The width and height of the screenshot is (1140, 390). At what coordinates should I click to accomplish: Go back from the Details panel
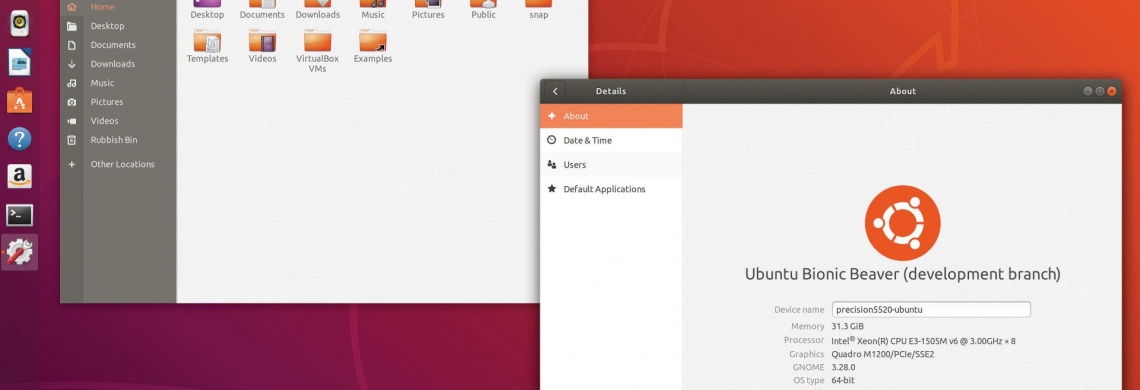click(555, 92)
